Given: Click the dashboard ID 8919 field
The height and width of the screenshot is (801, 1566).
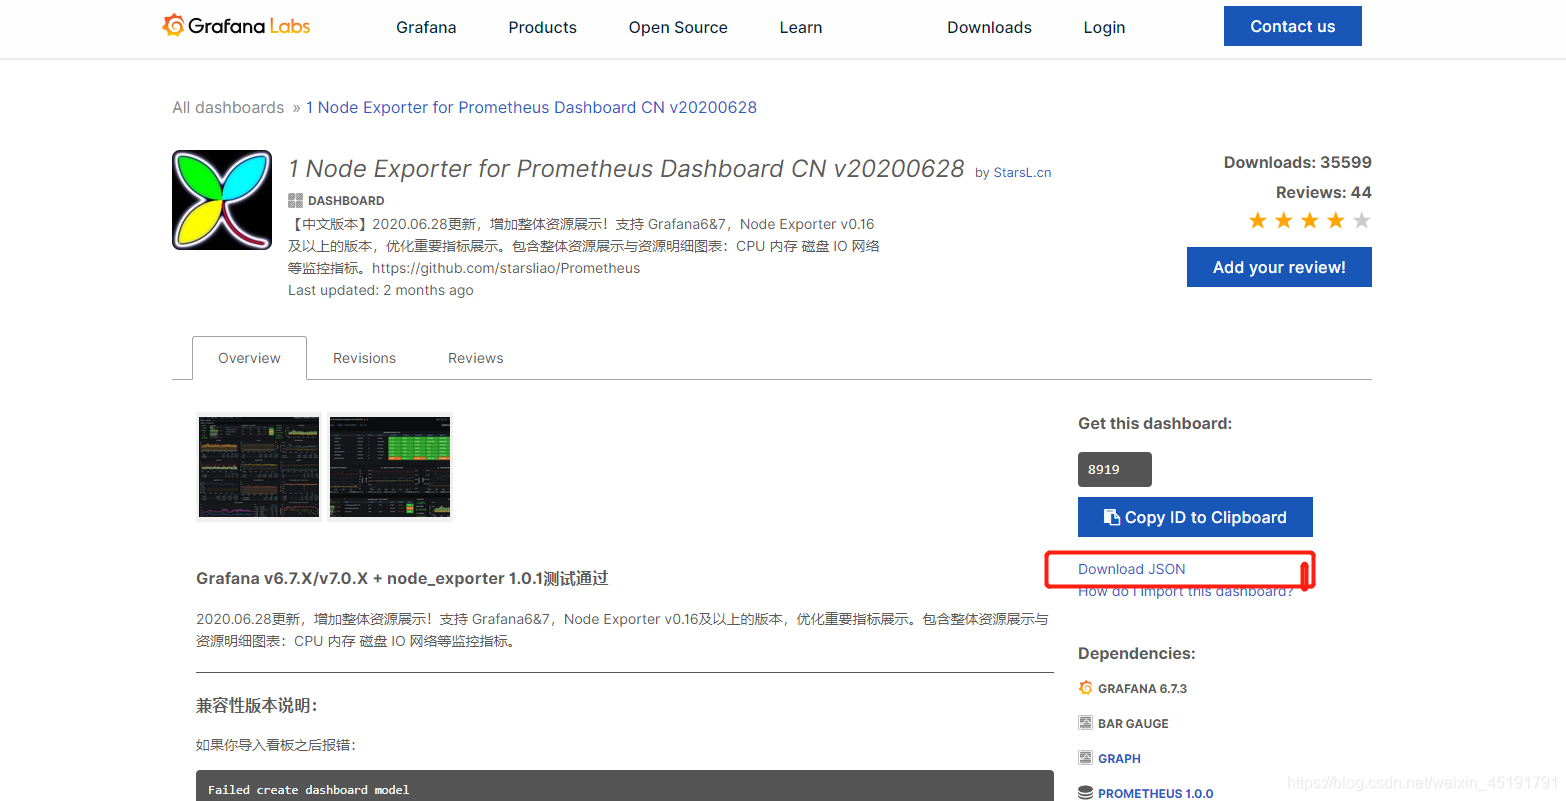Looking at the screenshot, I should [x=1115, y=469].
